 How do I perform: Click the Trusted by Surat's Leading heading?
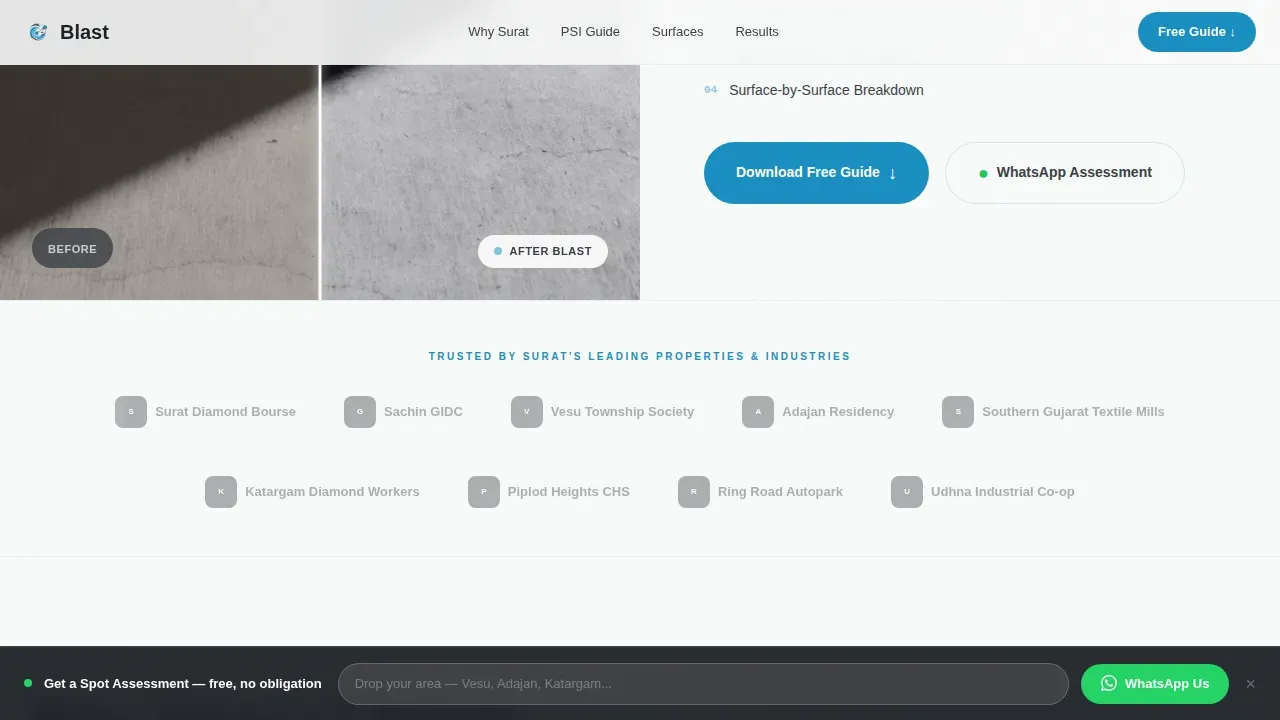tap(640, 356)
